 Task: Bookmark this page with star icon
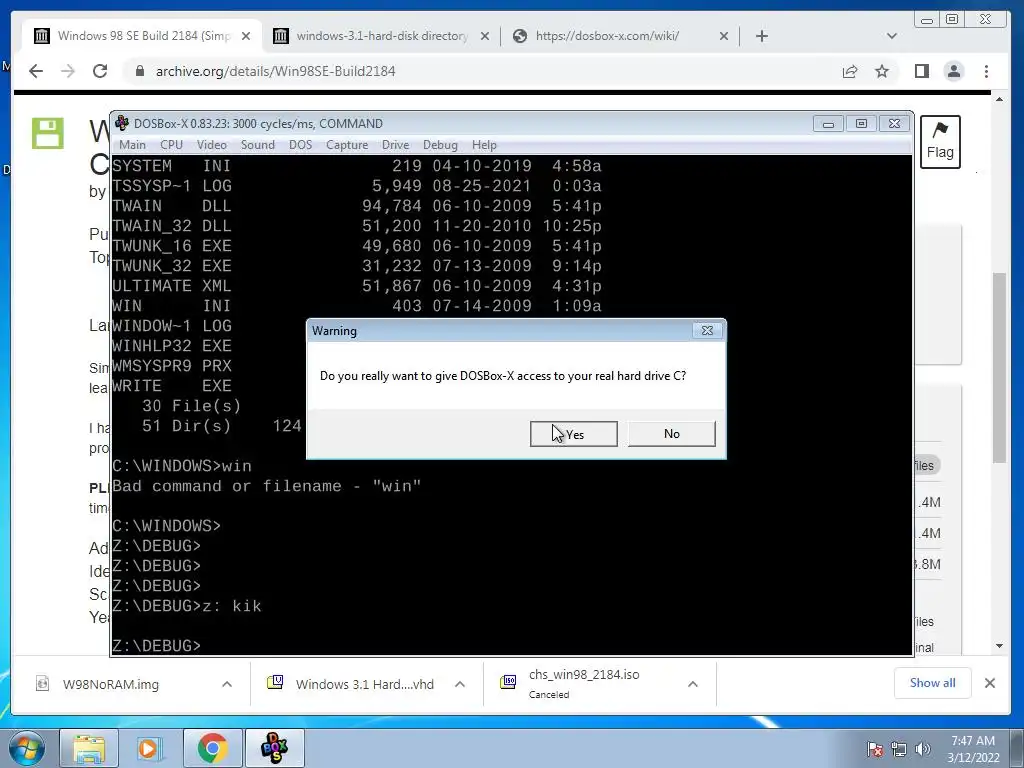click(x=882, y=71)
